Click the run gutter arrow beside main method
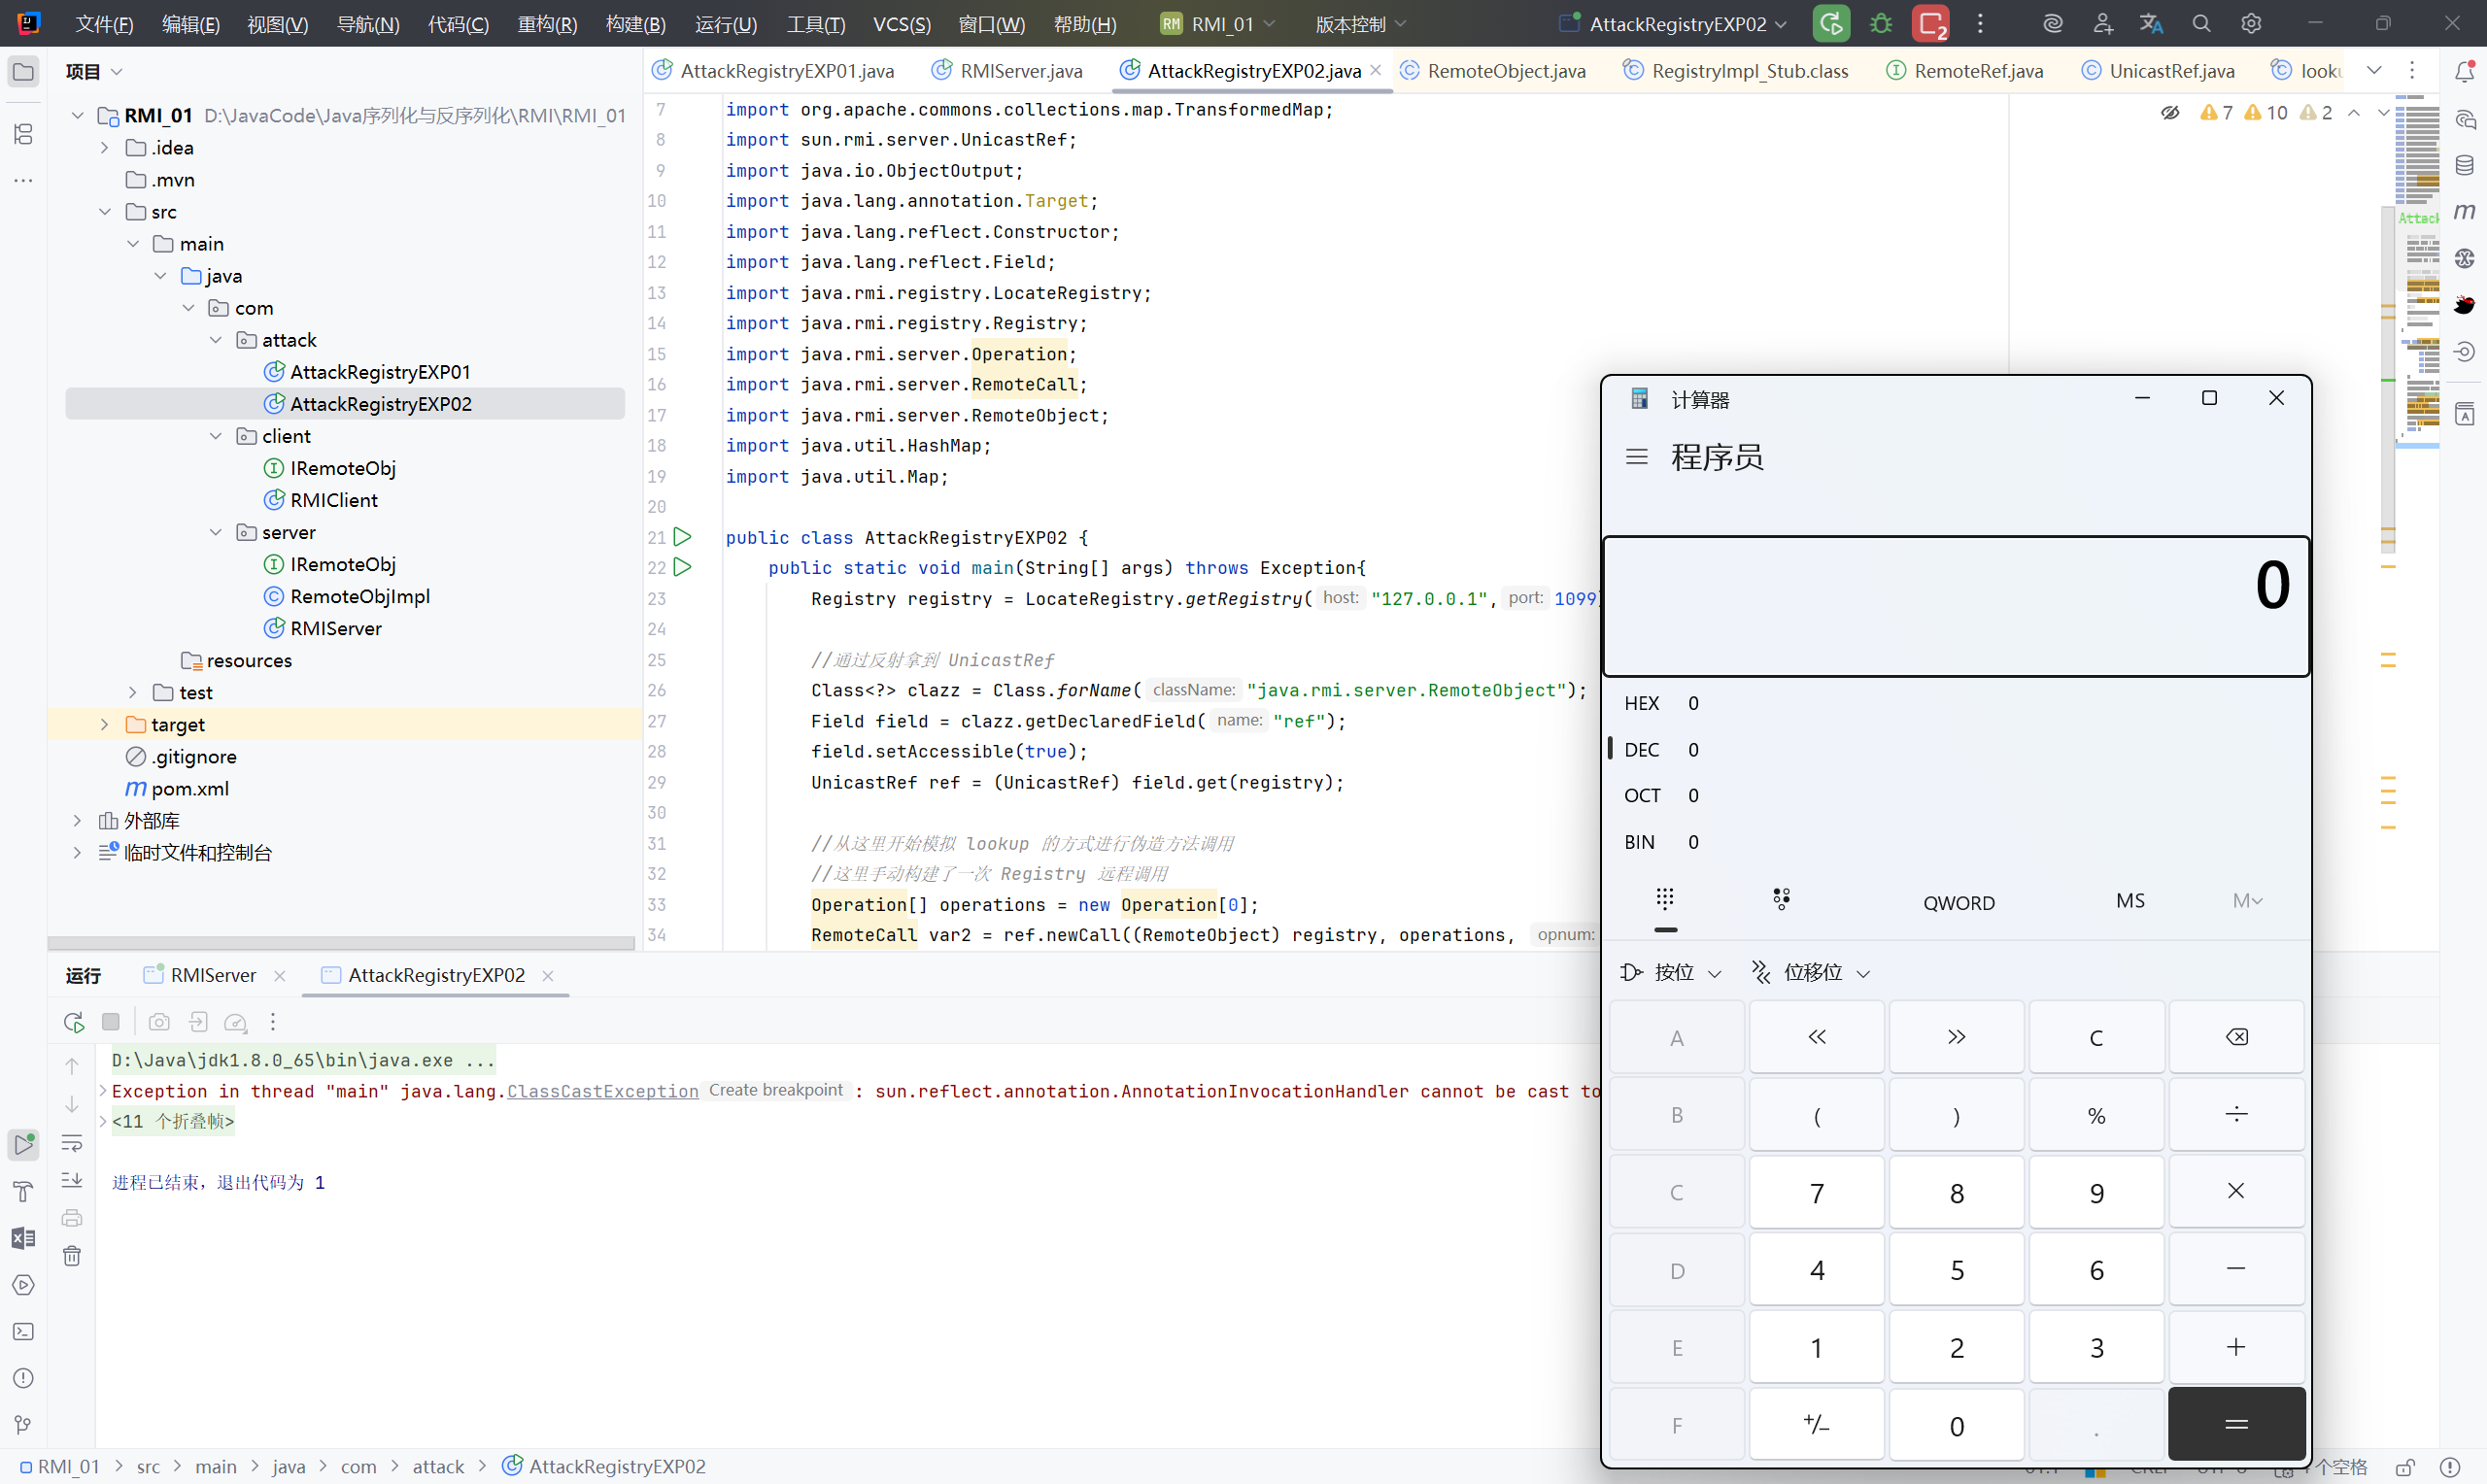 click(x=682, y=567)
